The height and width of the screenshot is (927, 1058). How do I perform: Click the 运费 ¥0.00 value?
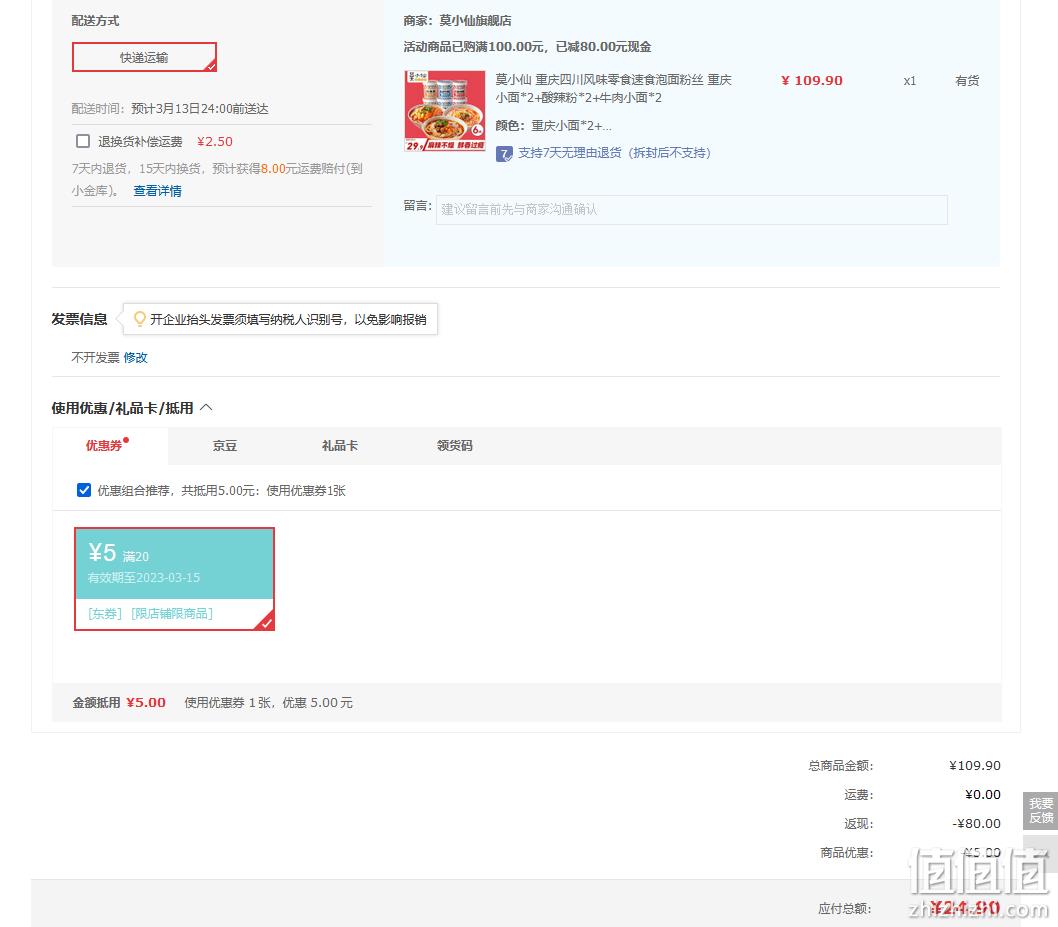pos(982,795)
